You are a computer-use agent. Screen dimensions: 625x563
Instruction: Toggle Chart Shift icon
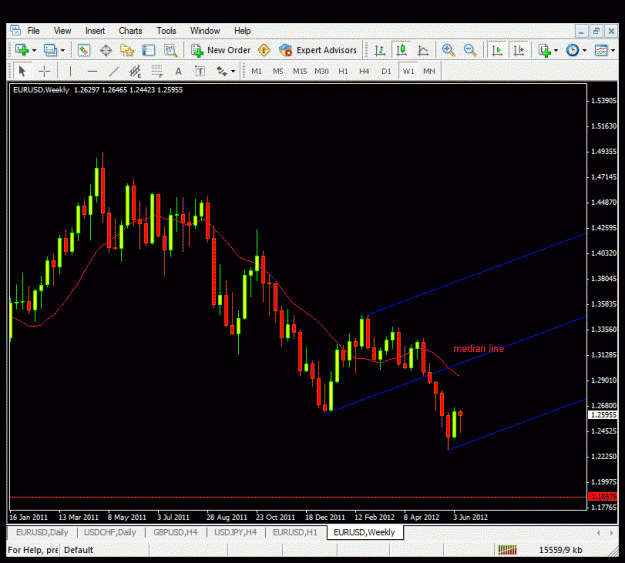pos(519,50)
